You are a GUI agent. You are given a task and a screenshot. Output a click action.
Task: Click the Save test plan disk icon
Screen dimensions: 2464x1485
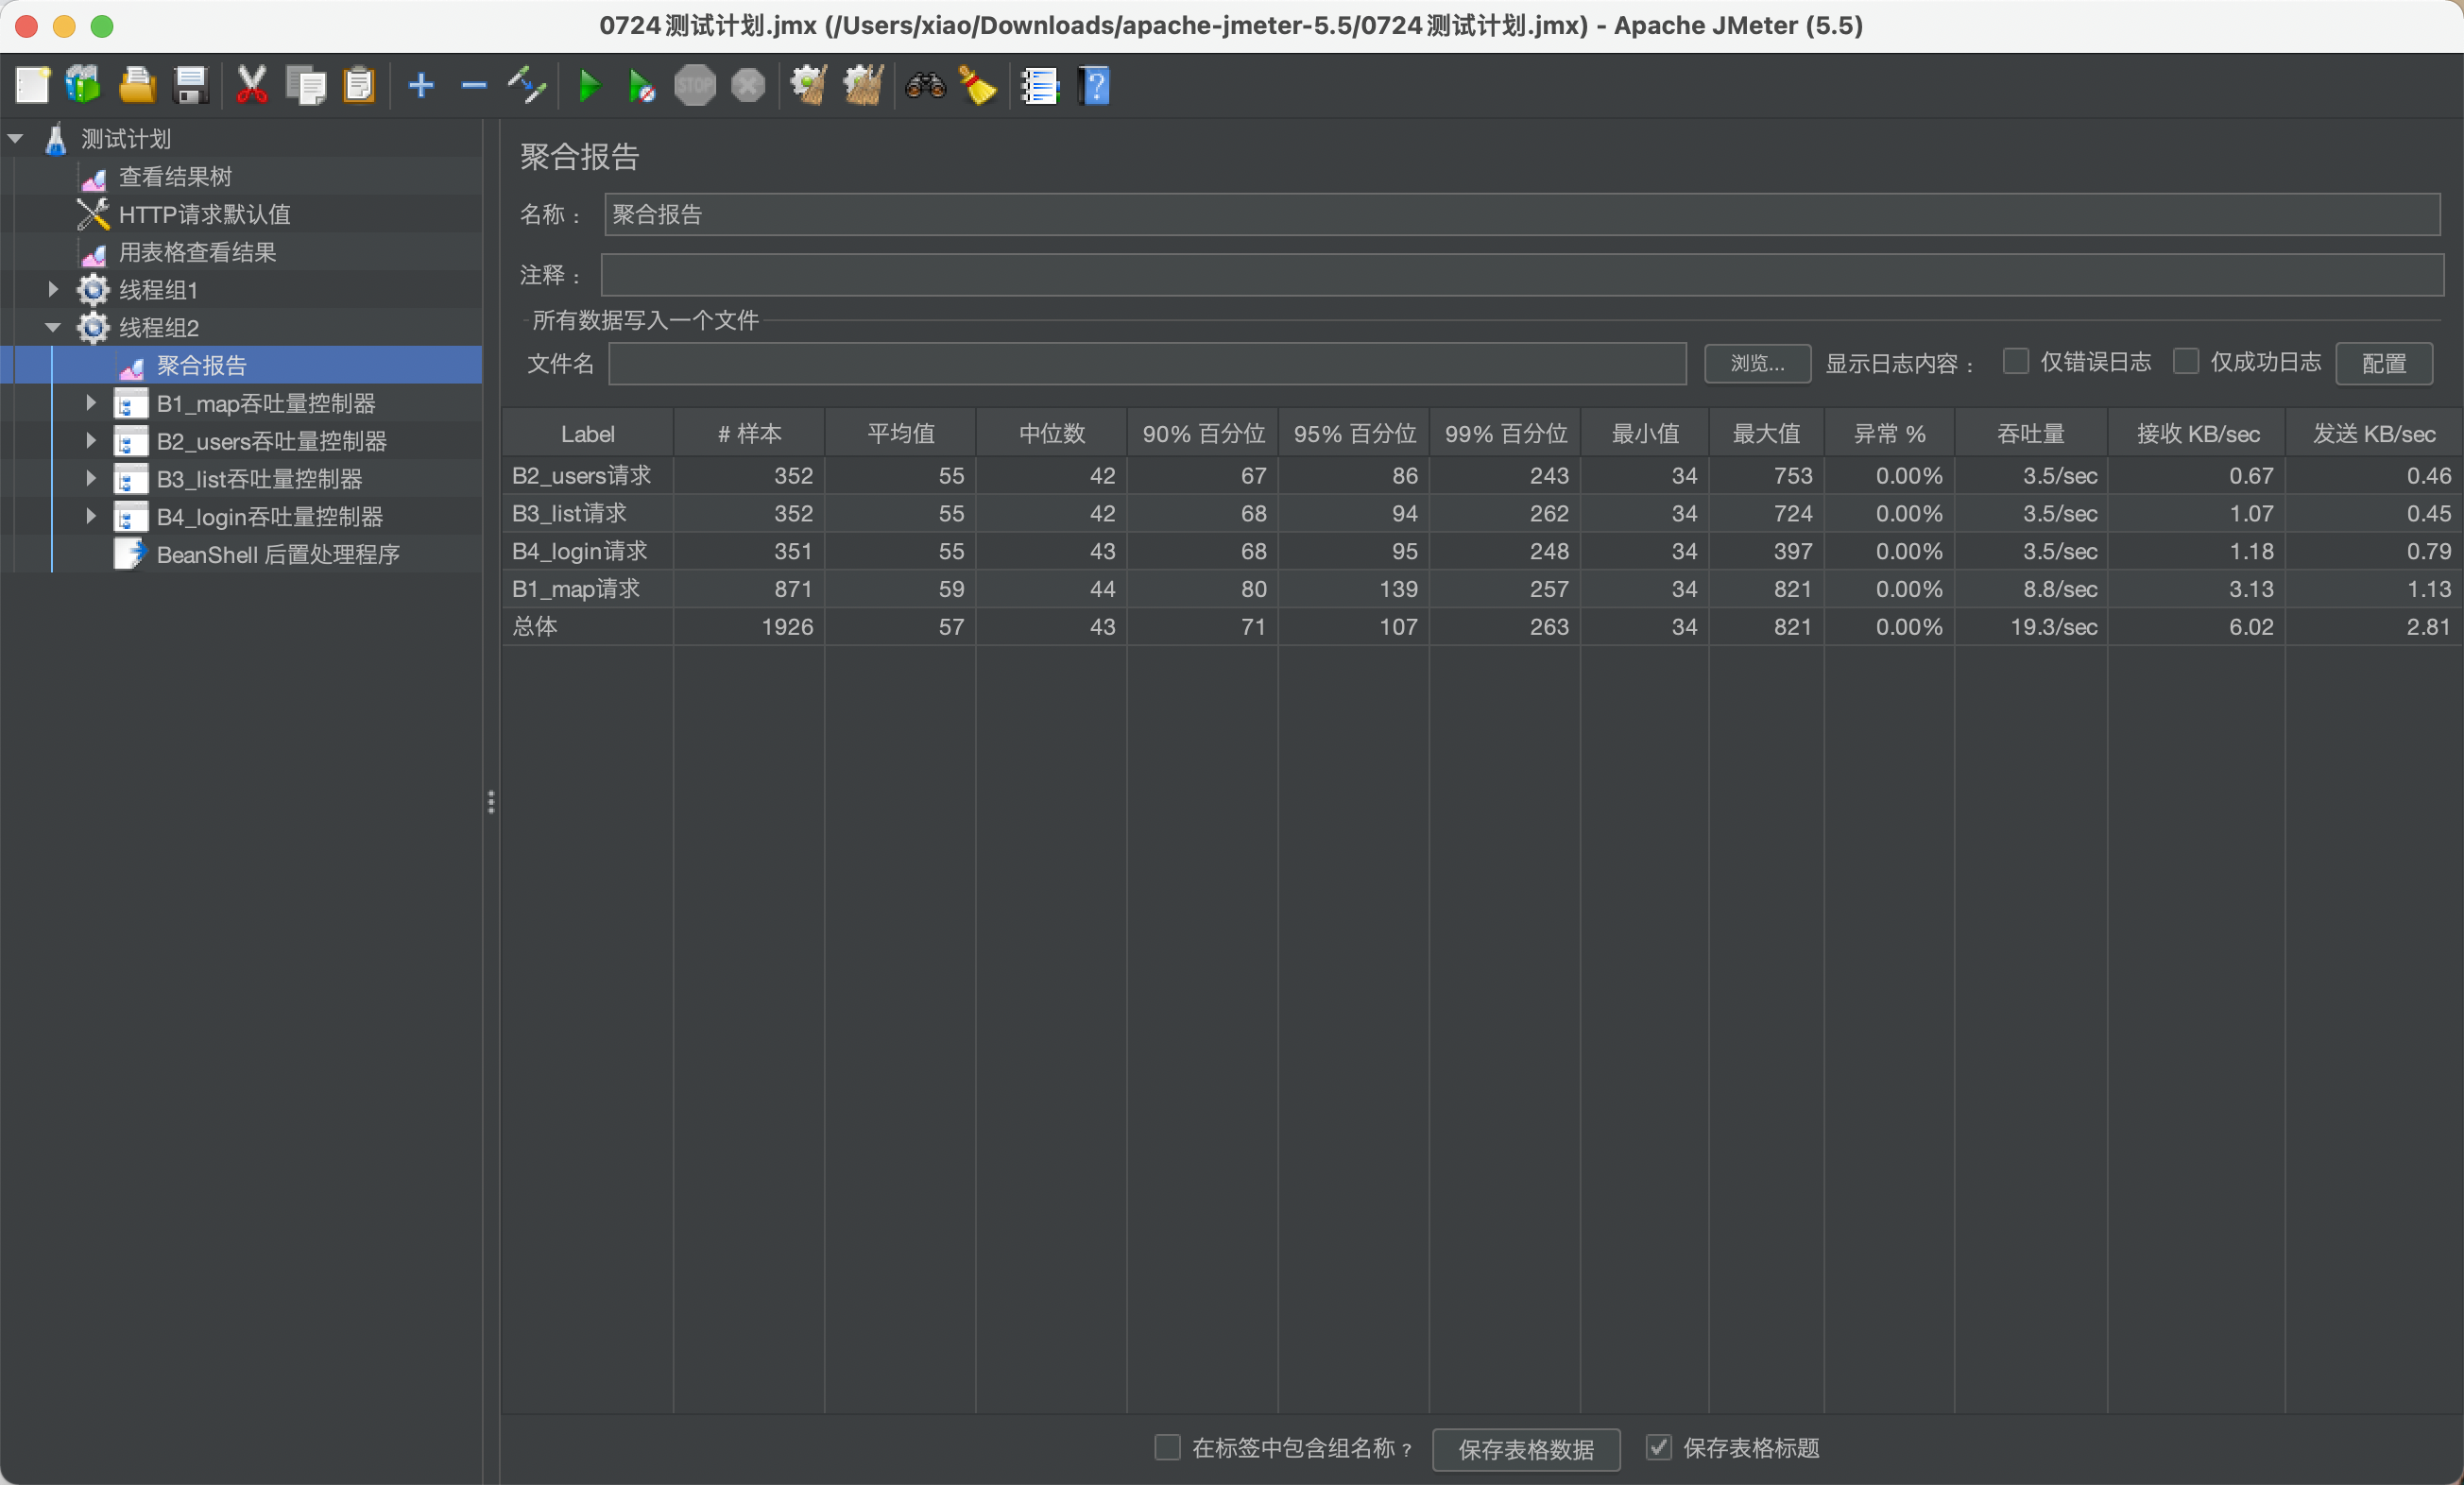190,86
